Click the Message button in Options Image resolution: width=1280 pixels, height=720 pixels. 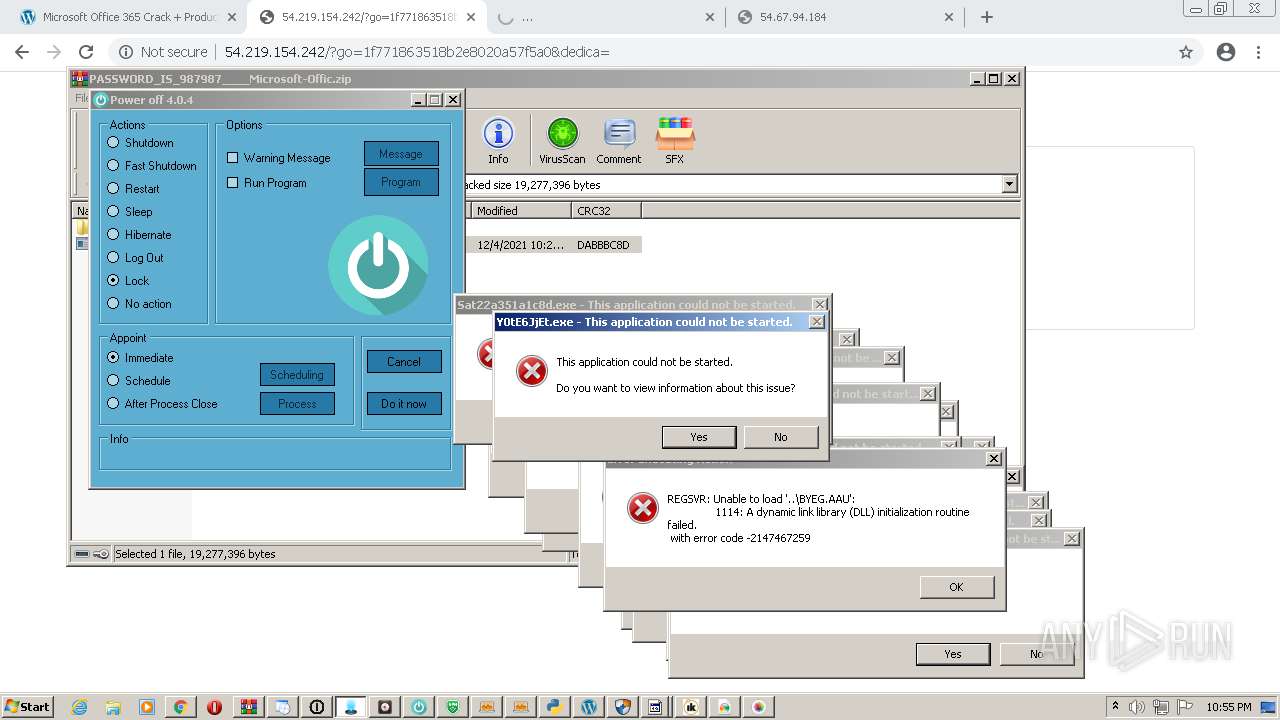[x=401, y=154]
